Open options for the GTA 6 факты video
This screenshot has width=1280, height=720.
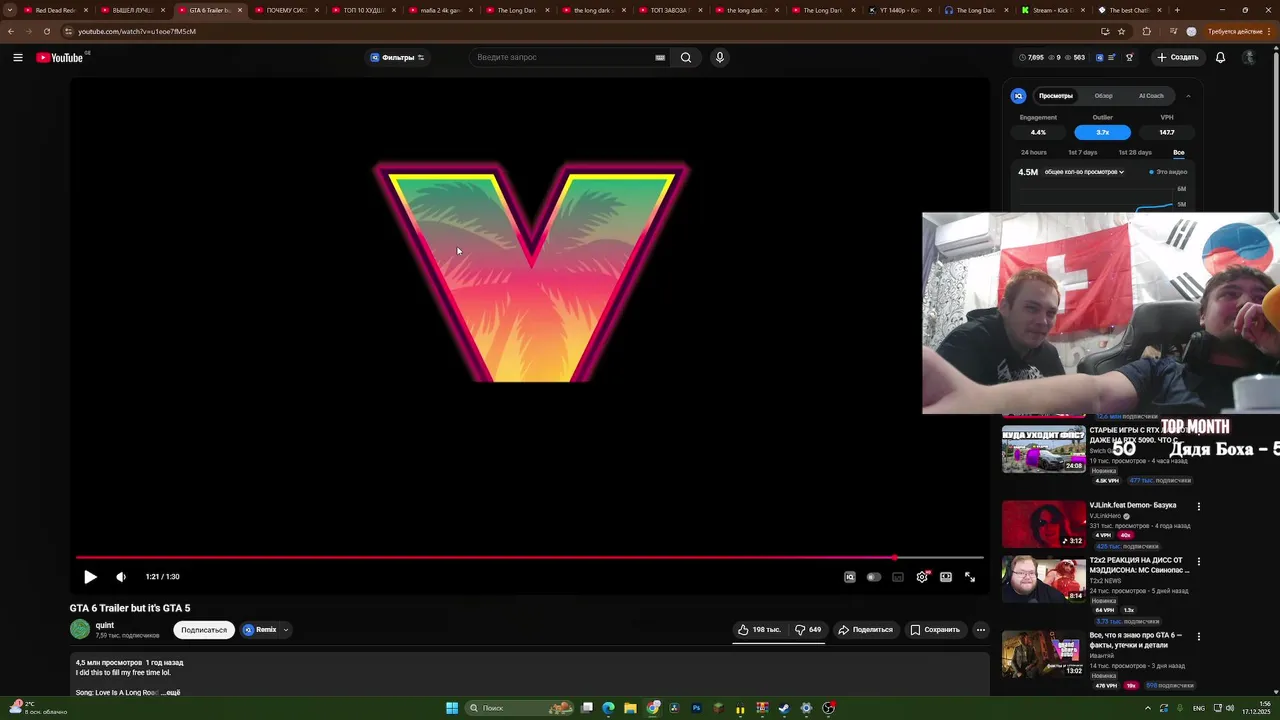tap(1199, 636)
